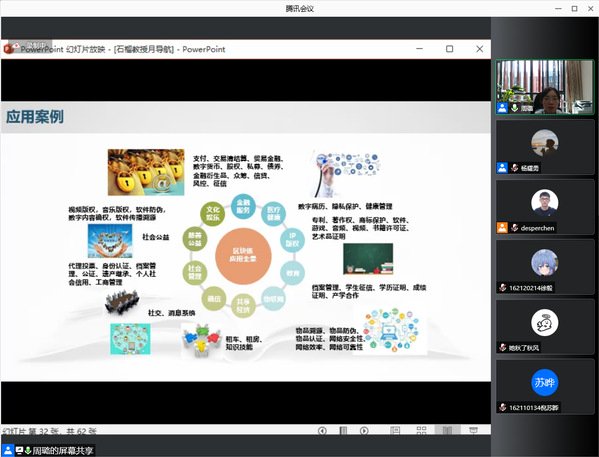Click the PowerPoint logo in title bar
This screenshot has height=457, width=599.
tap(9, 49)
